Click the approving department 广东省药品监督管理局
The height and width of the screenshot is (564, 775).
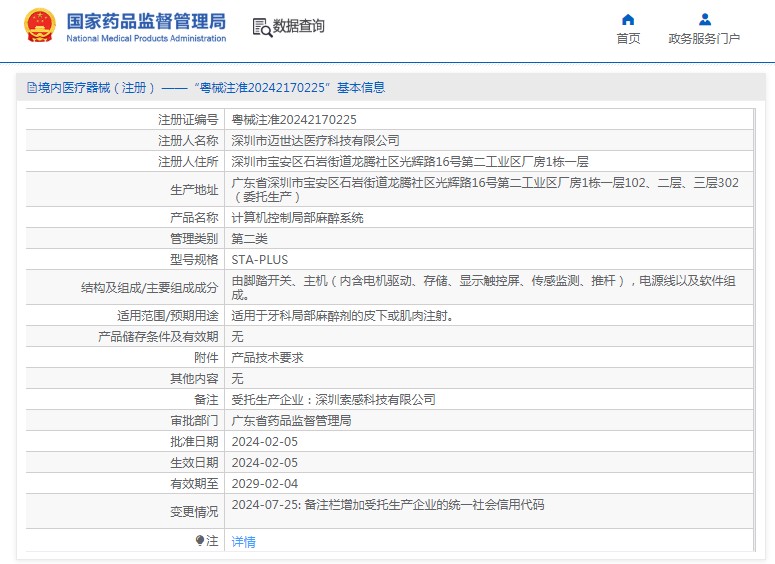[x=291, y=420]
